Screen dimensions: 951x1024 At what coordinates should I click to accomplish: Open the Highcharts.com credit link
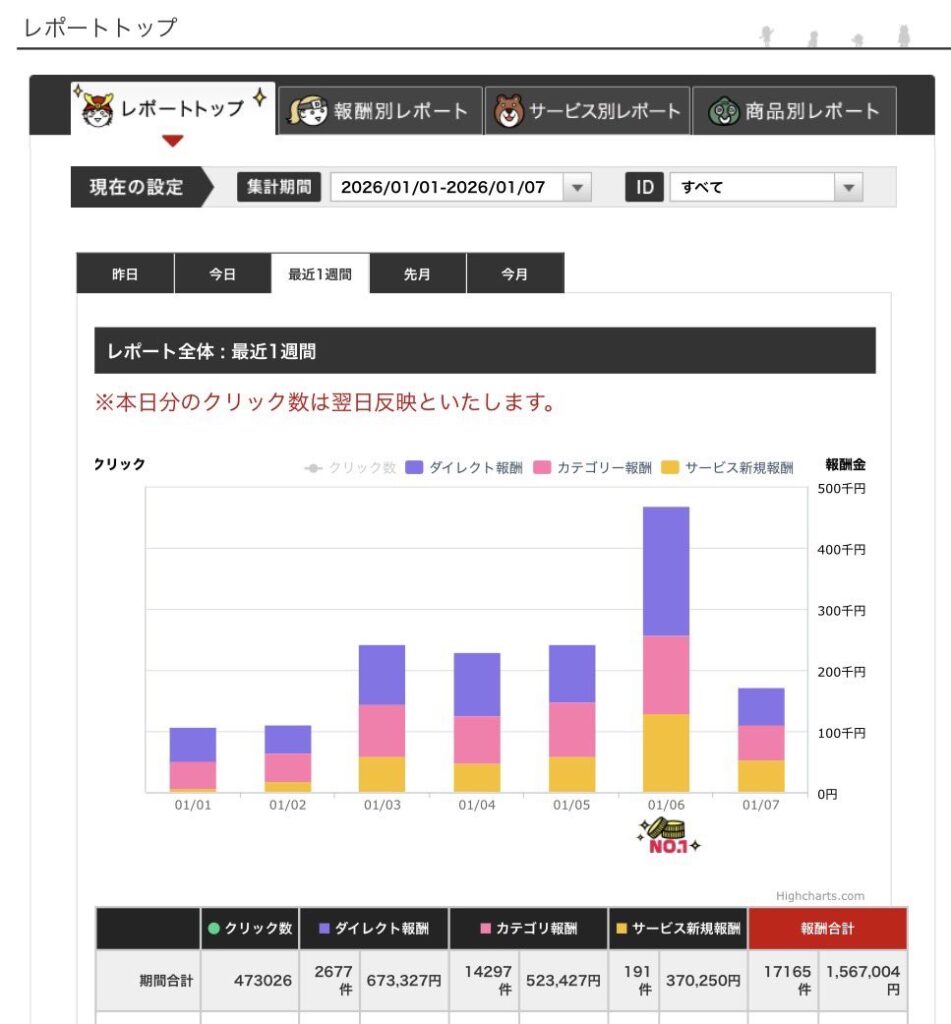click(819, 896)
